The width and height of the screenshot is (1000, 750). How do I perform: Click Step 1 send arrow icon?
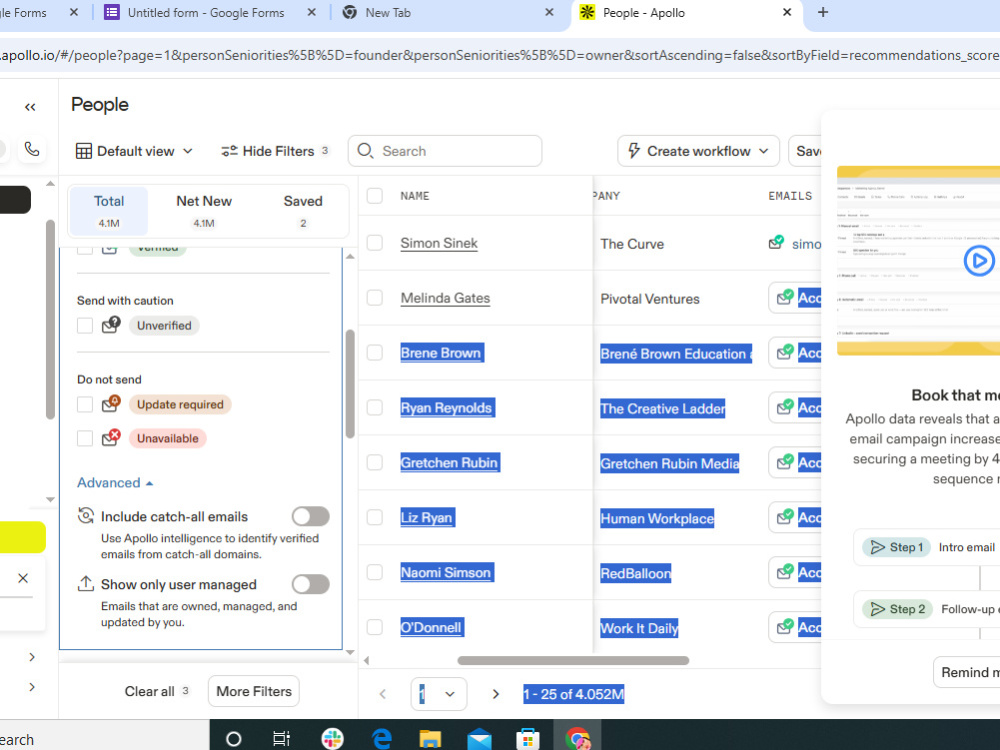point(878,547)
